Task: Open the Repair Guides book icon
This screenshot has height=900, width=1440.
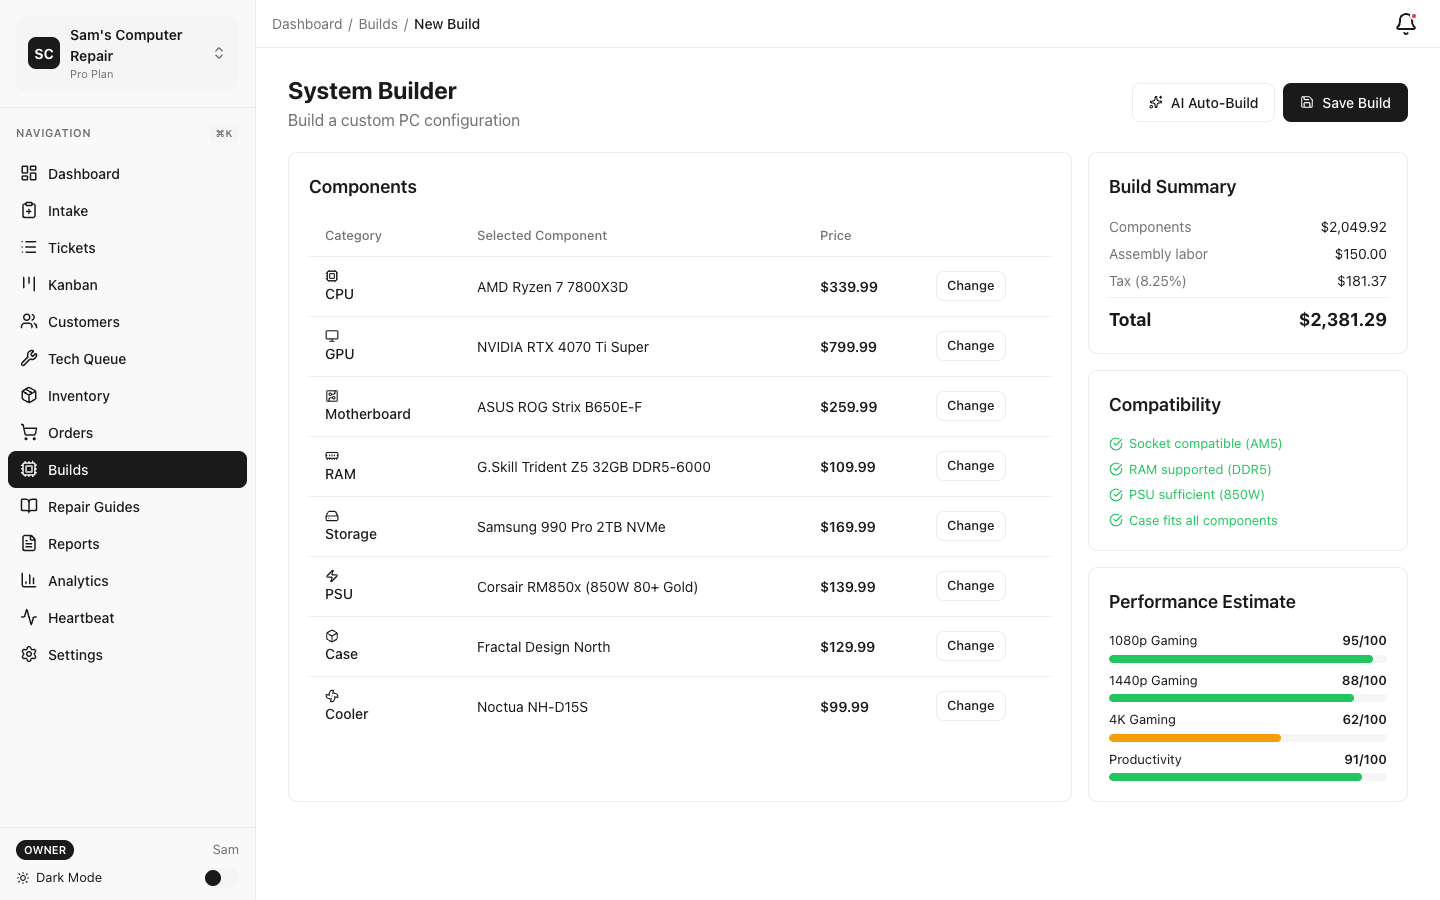Action: (29, 506)
